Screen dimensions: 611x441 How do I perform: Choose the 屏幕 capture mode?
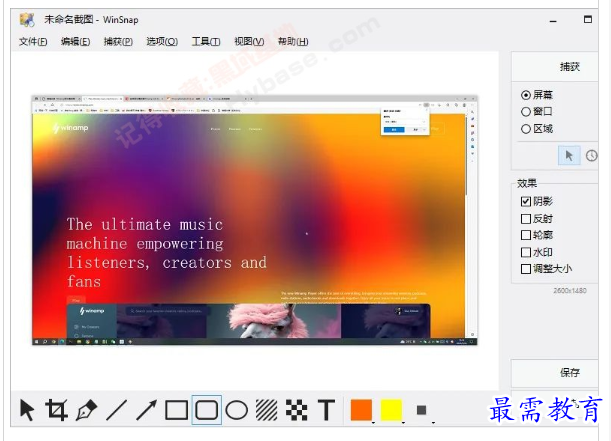537,95
